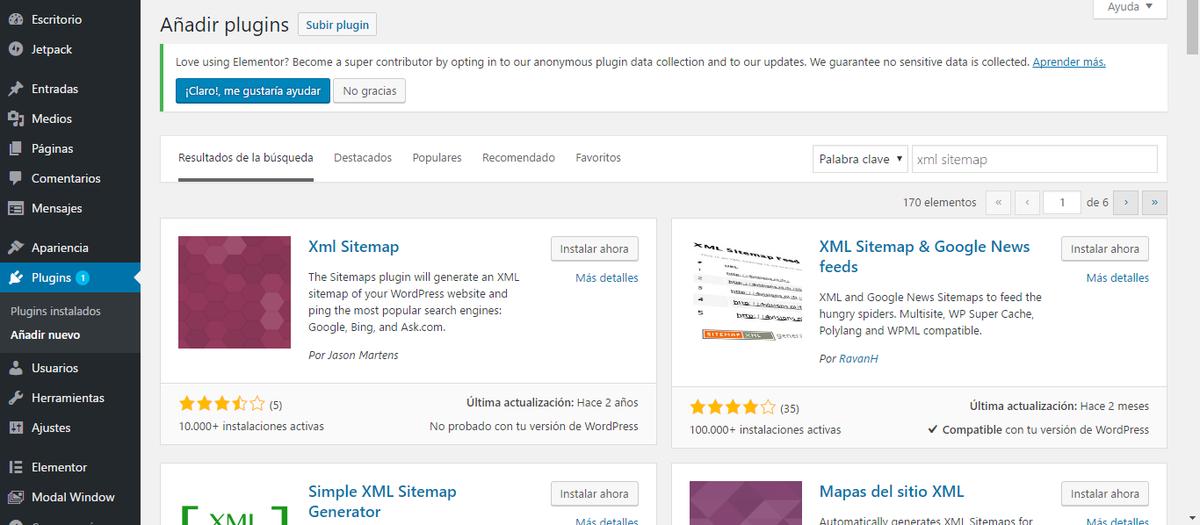Install the Xml Sitemap plugin now

[x=594, y=249]
